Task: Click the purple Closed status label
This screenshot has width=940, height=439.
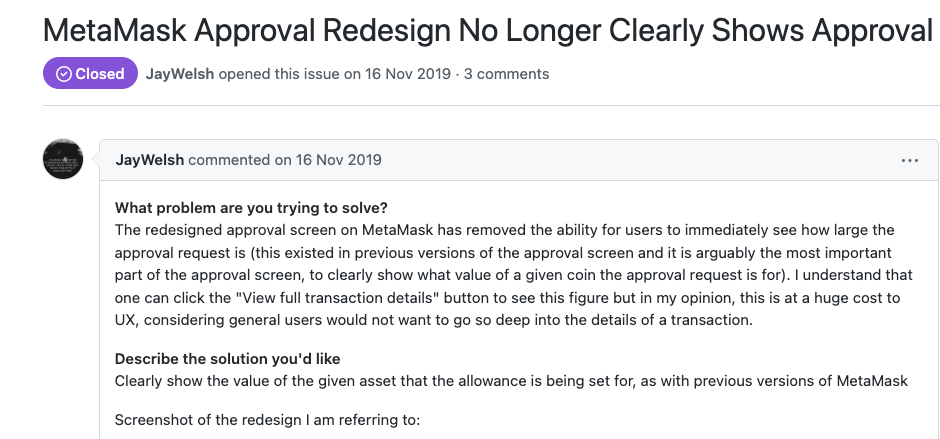Action: [90, 74]
